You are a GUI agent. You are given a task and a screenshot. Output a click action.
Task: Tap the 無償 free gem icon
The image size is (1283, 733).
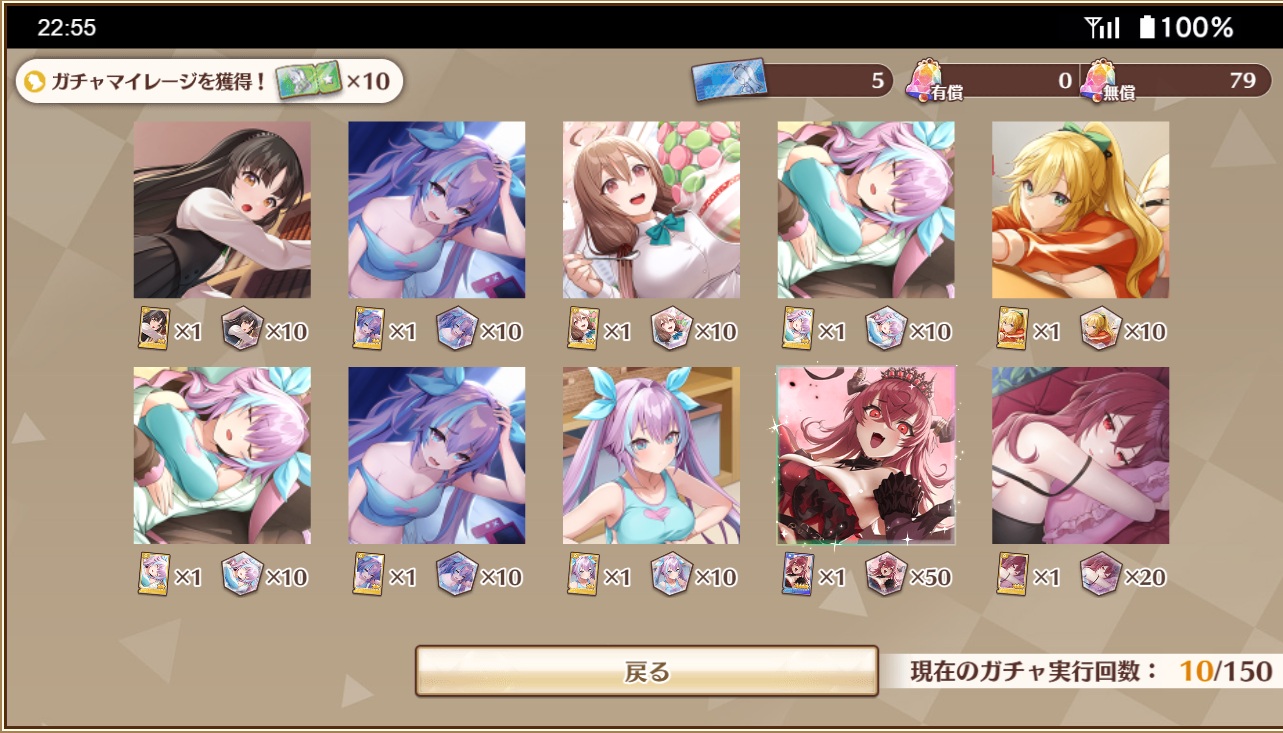coord(1098,80)
